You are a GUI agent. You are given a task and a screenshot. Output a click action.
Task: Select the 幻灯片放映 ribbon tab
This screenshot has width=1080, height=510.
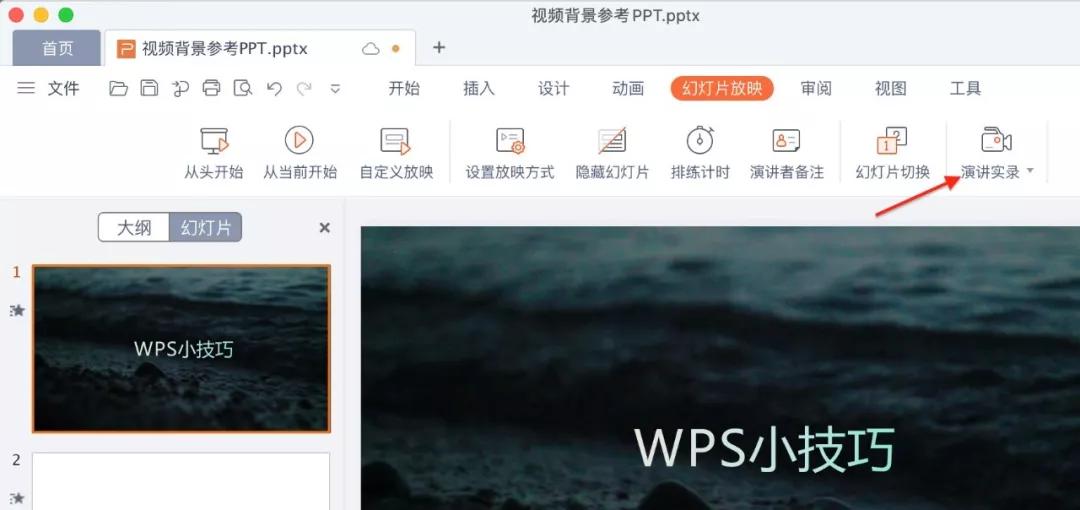pyautogui.click(x=722, y=88)
